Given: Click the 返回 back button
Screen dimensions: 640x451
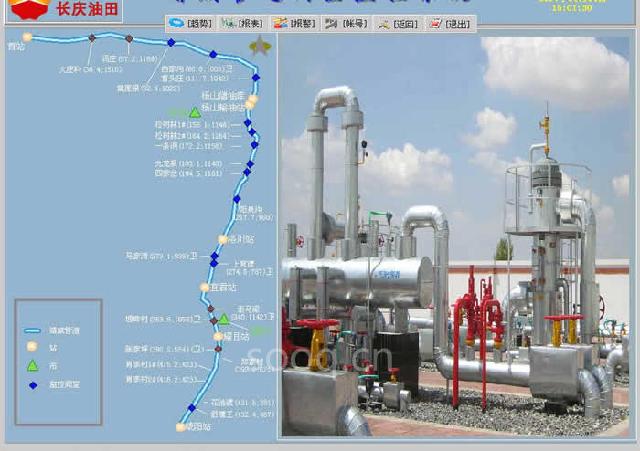Looking at the screenshot, I should click(398, 23).
